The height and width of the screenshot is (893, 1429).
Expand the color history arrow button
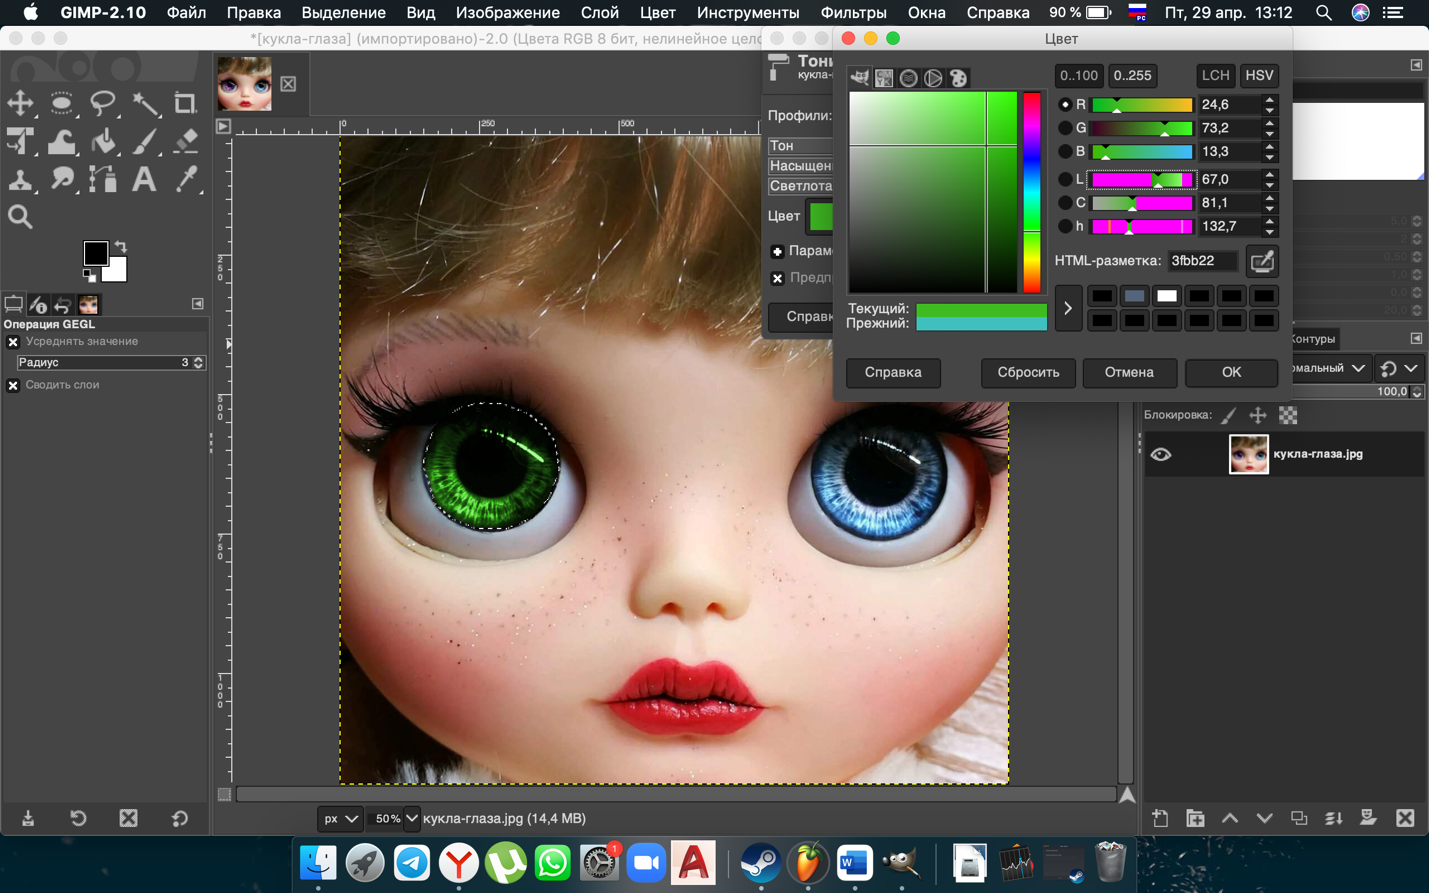(1068, 309)
